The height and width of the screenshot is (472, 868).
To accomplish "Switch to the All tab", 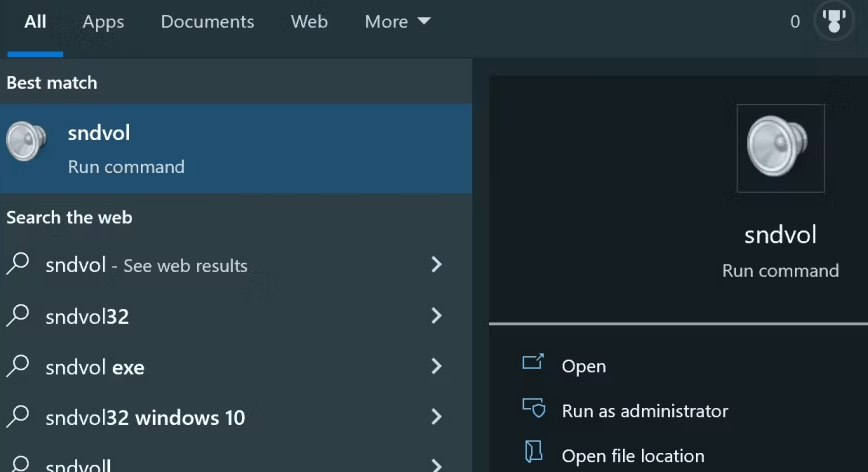I will pos(35,22).
